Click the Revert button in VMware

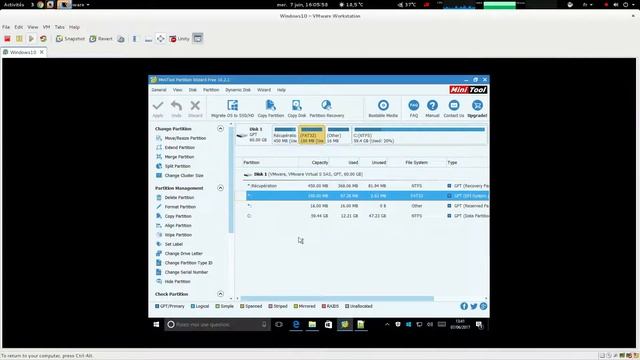click(101, 39)
